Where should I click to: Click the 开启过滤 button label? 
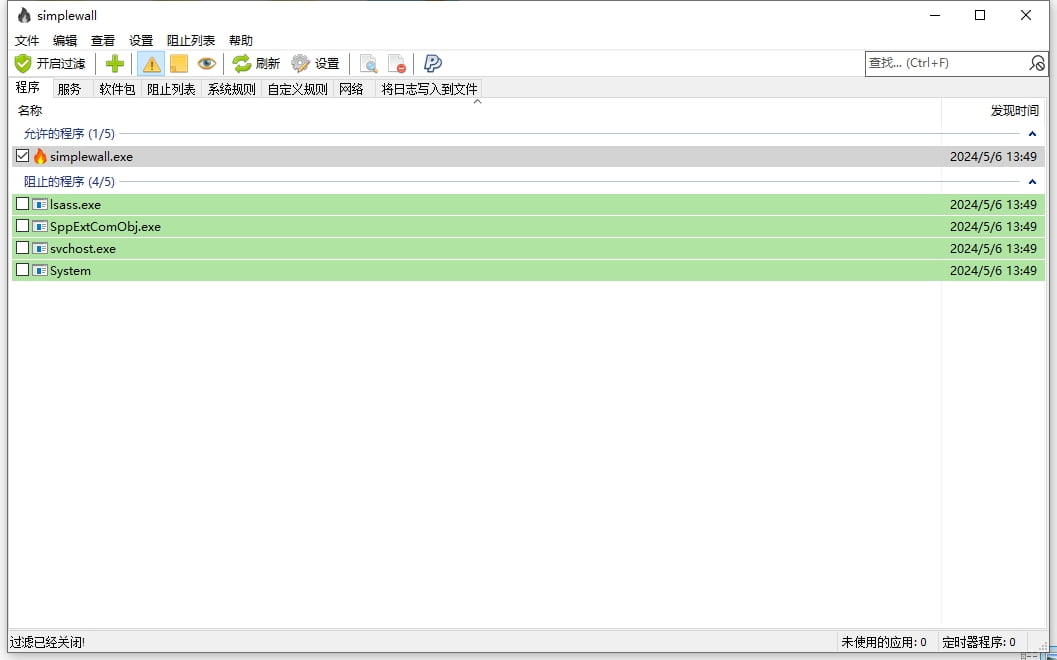pyautogui.click(x=61, y=63)
